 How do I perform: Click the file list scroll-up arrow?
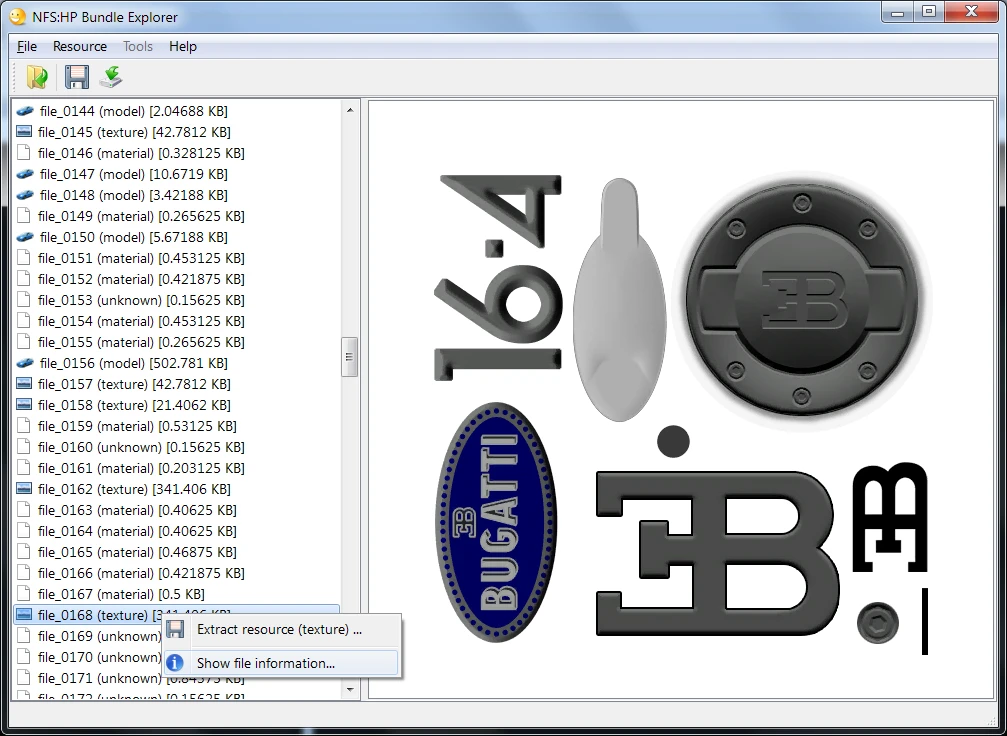coord(350,110)
